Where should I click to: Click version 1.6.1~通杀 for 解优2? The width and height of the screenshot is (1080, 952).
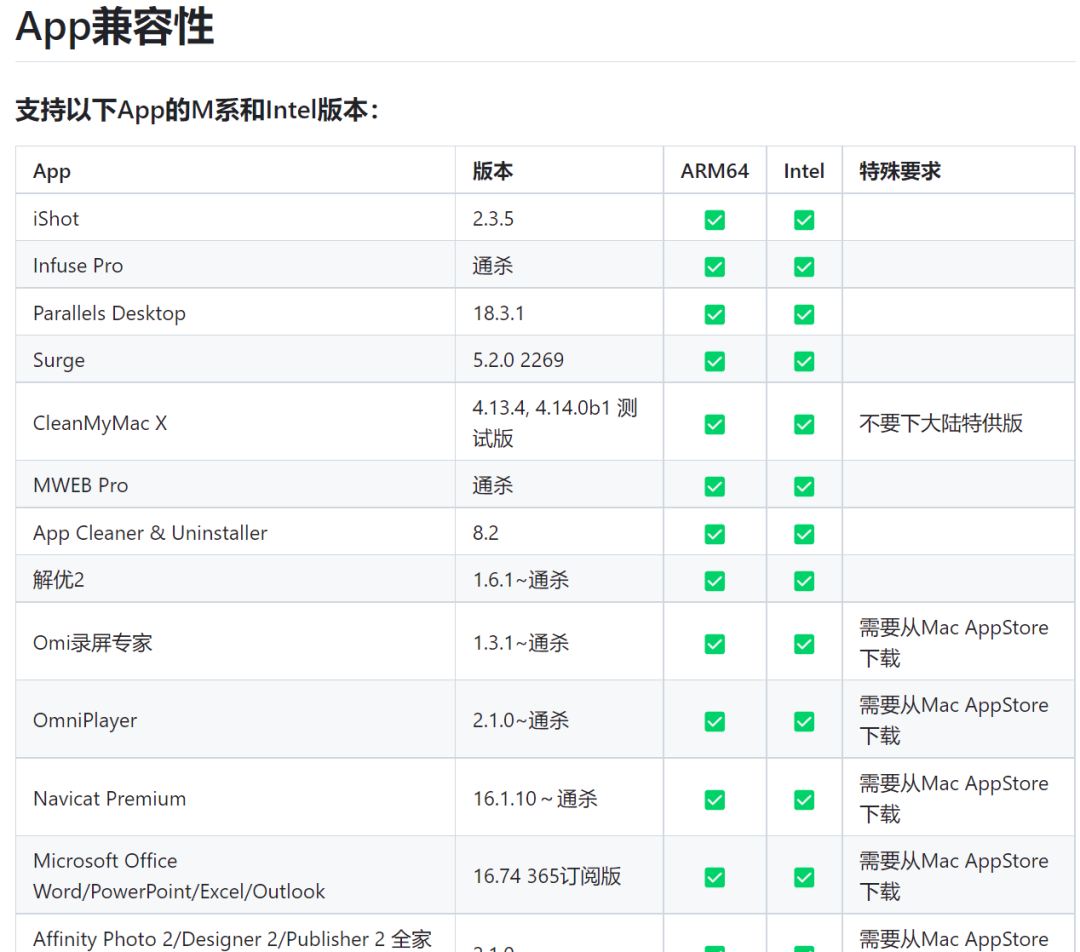pos(521,579)
